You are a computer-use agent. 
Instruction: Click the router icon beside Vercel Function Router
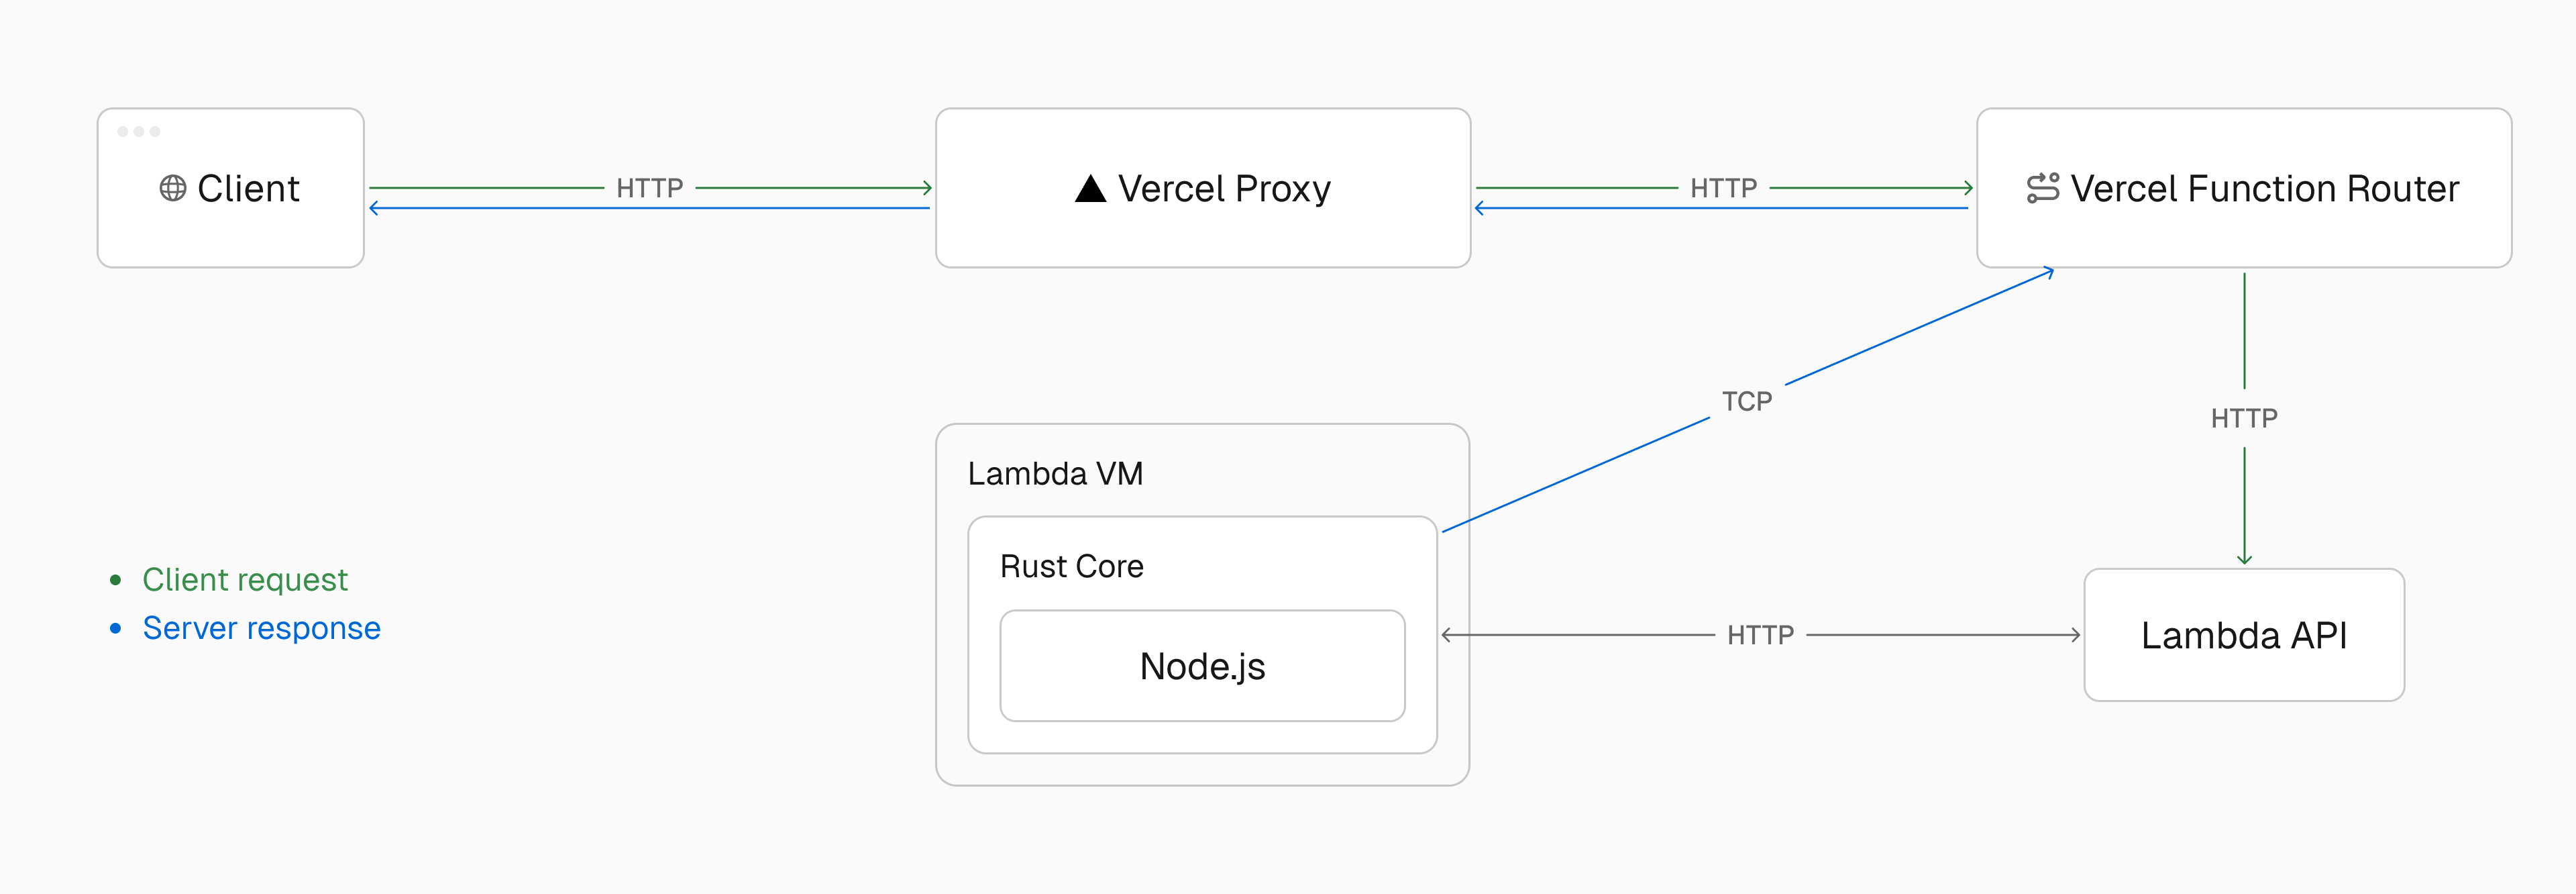[x=2043, y=188]
